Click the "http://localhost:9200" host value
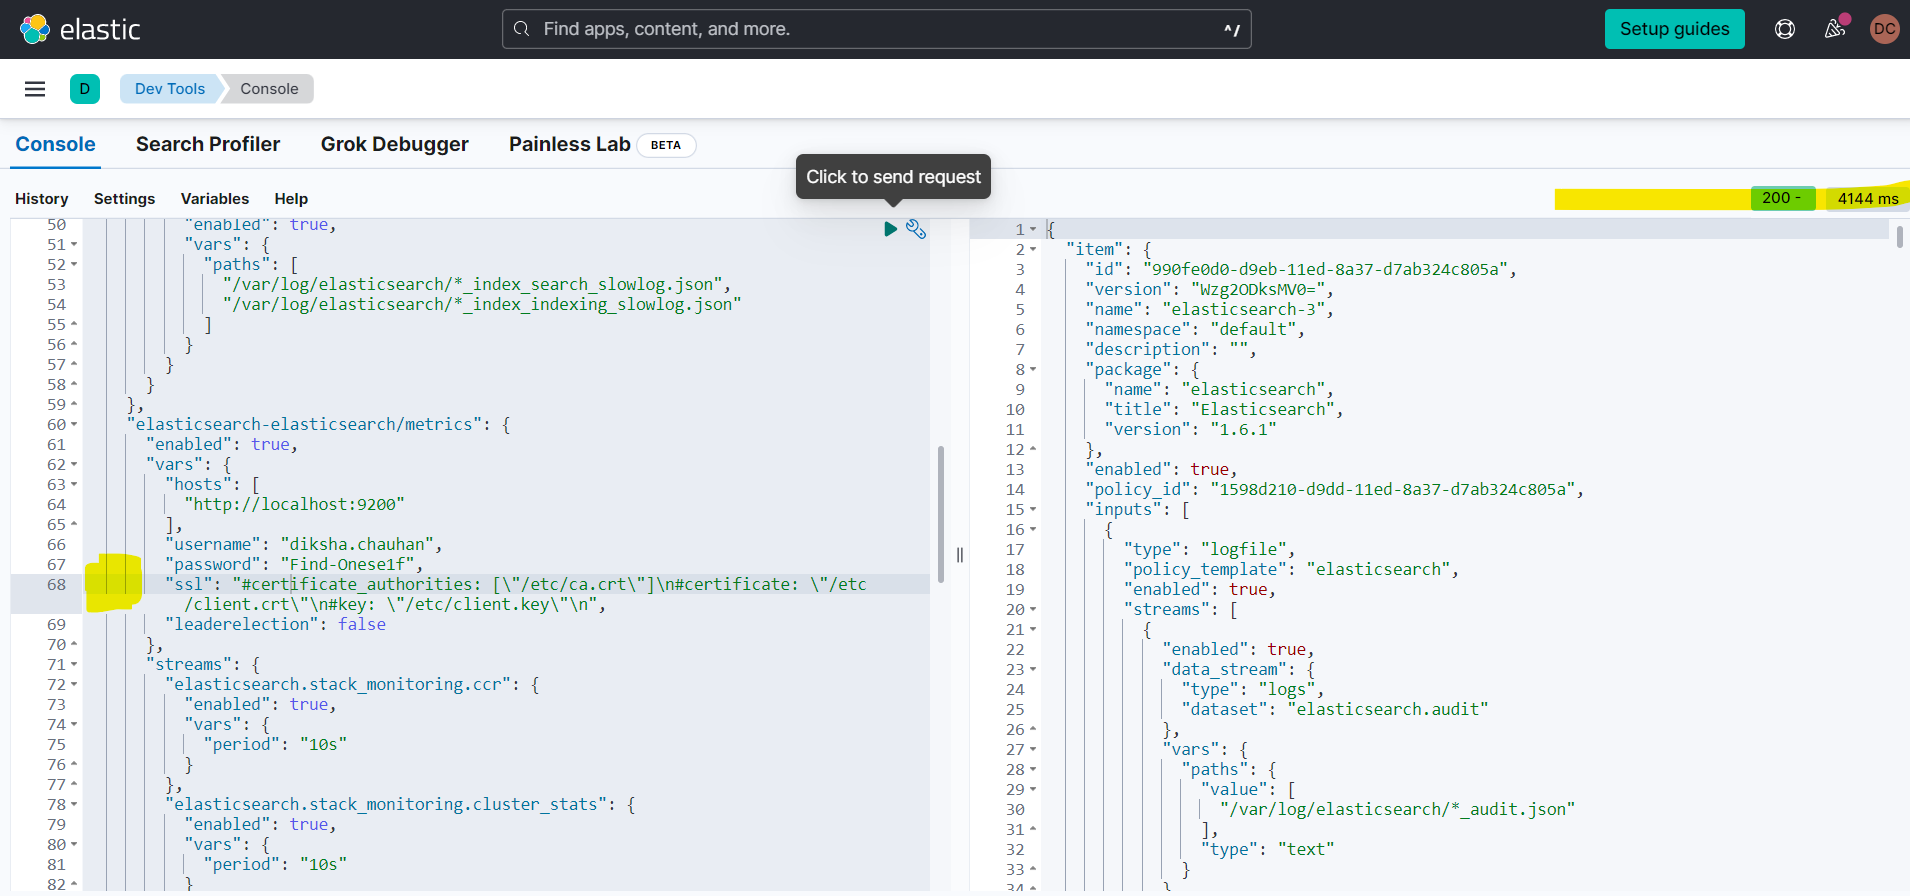The width and height of the screenshot is (1930, 896). pos(294,505)
